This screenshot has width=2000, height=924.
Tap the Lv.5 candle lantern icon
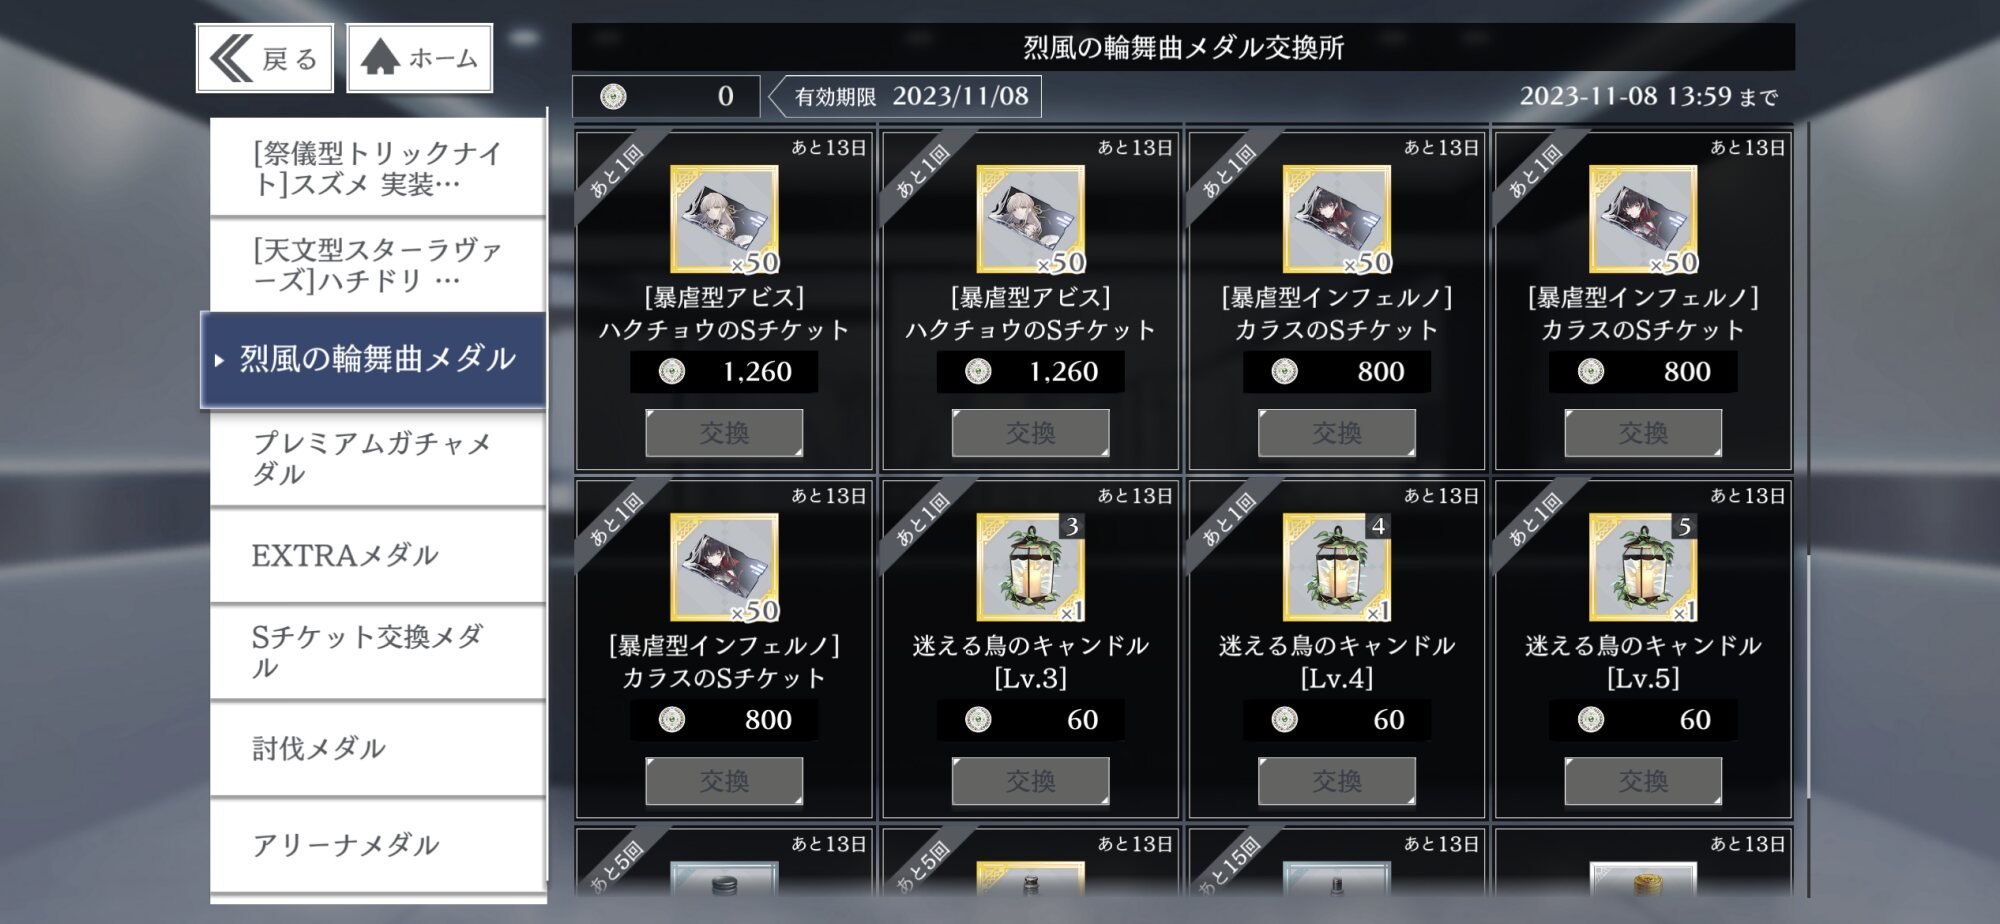pos(1643,567)
